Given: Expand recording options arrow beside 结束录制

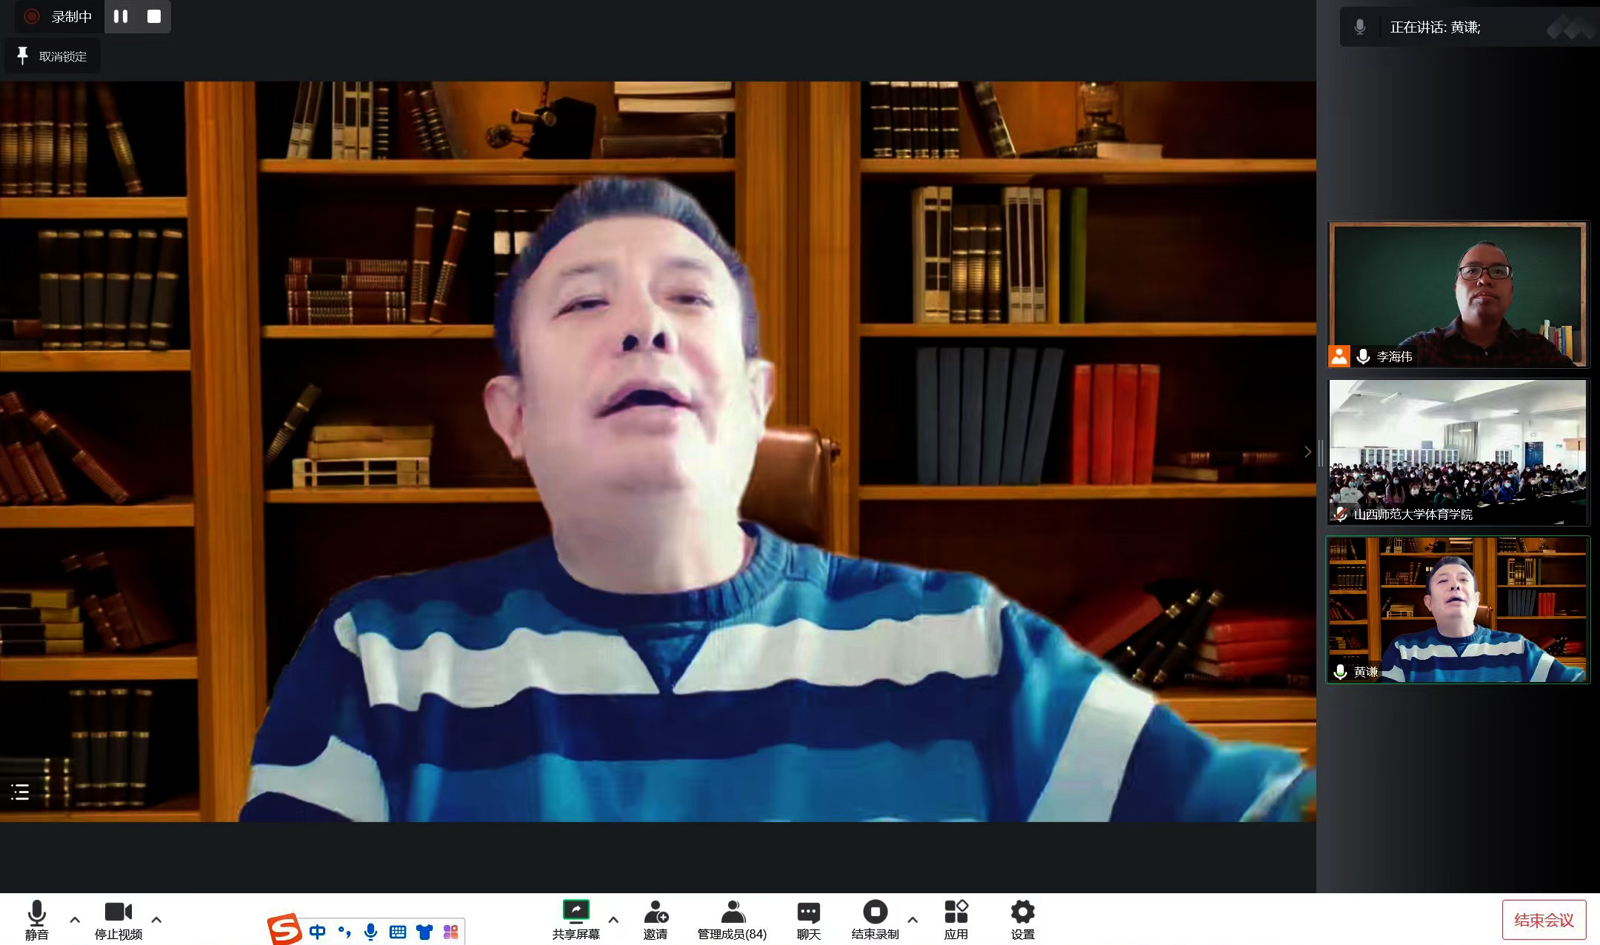Looking at the screenshot, I should tap(912, 919).
